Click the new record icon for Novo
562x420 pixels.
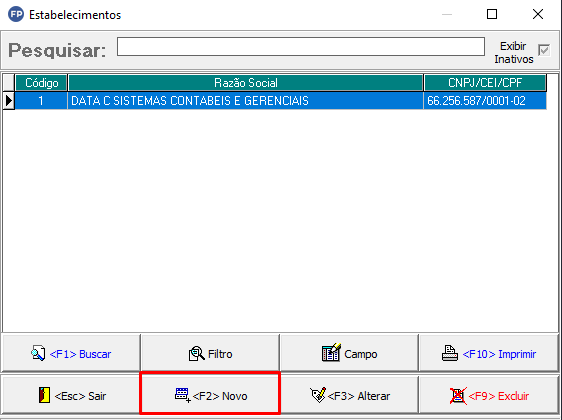point(182,395)
